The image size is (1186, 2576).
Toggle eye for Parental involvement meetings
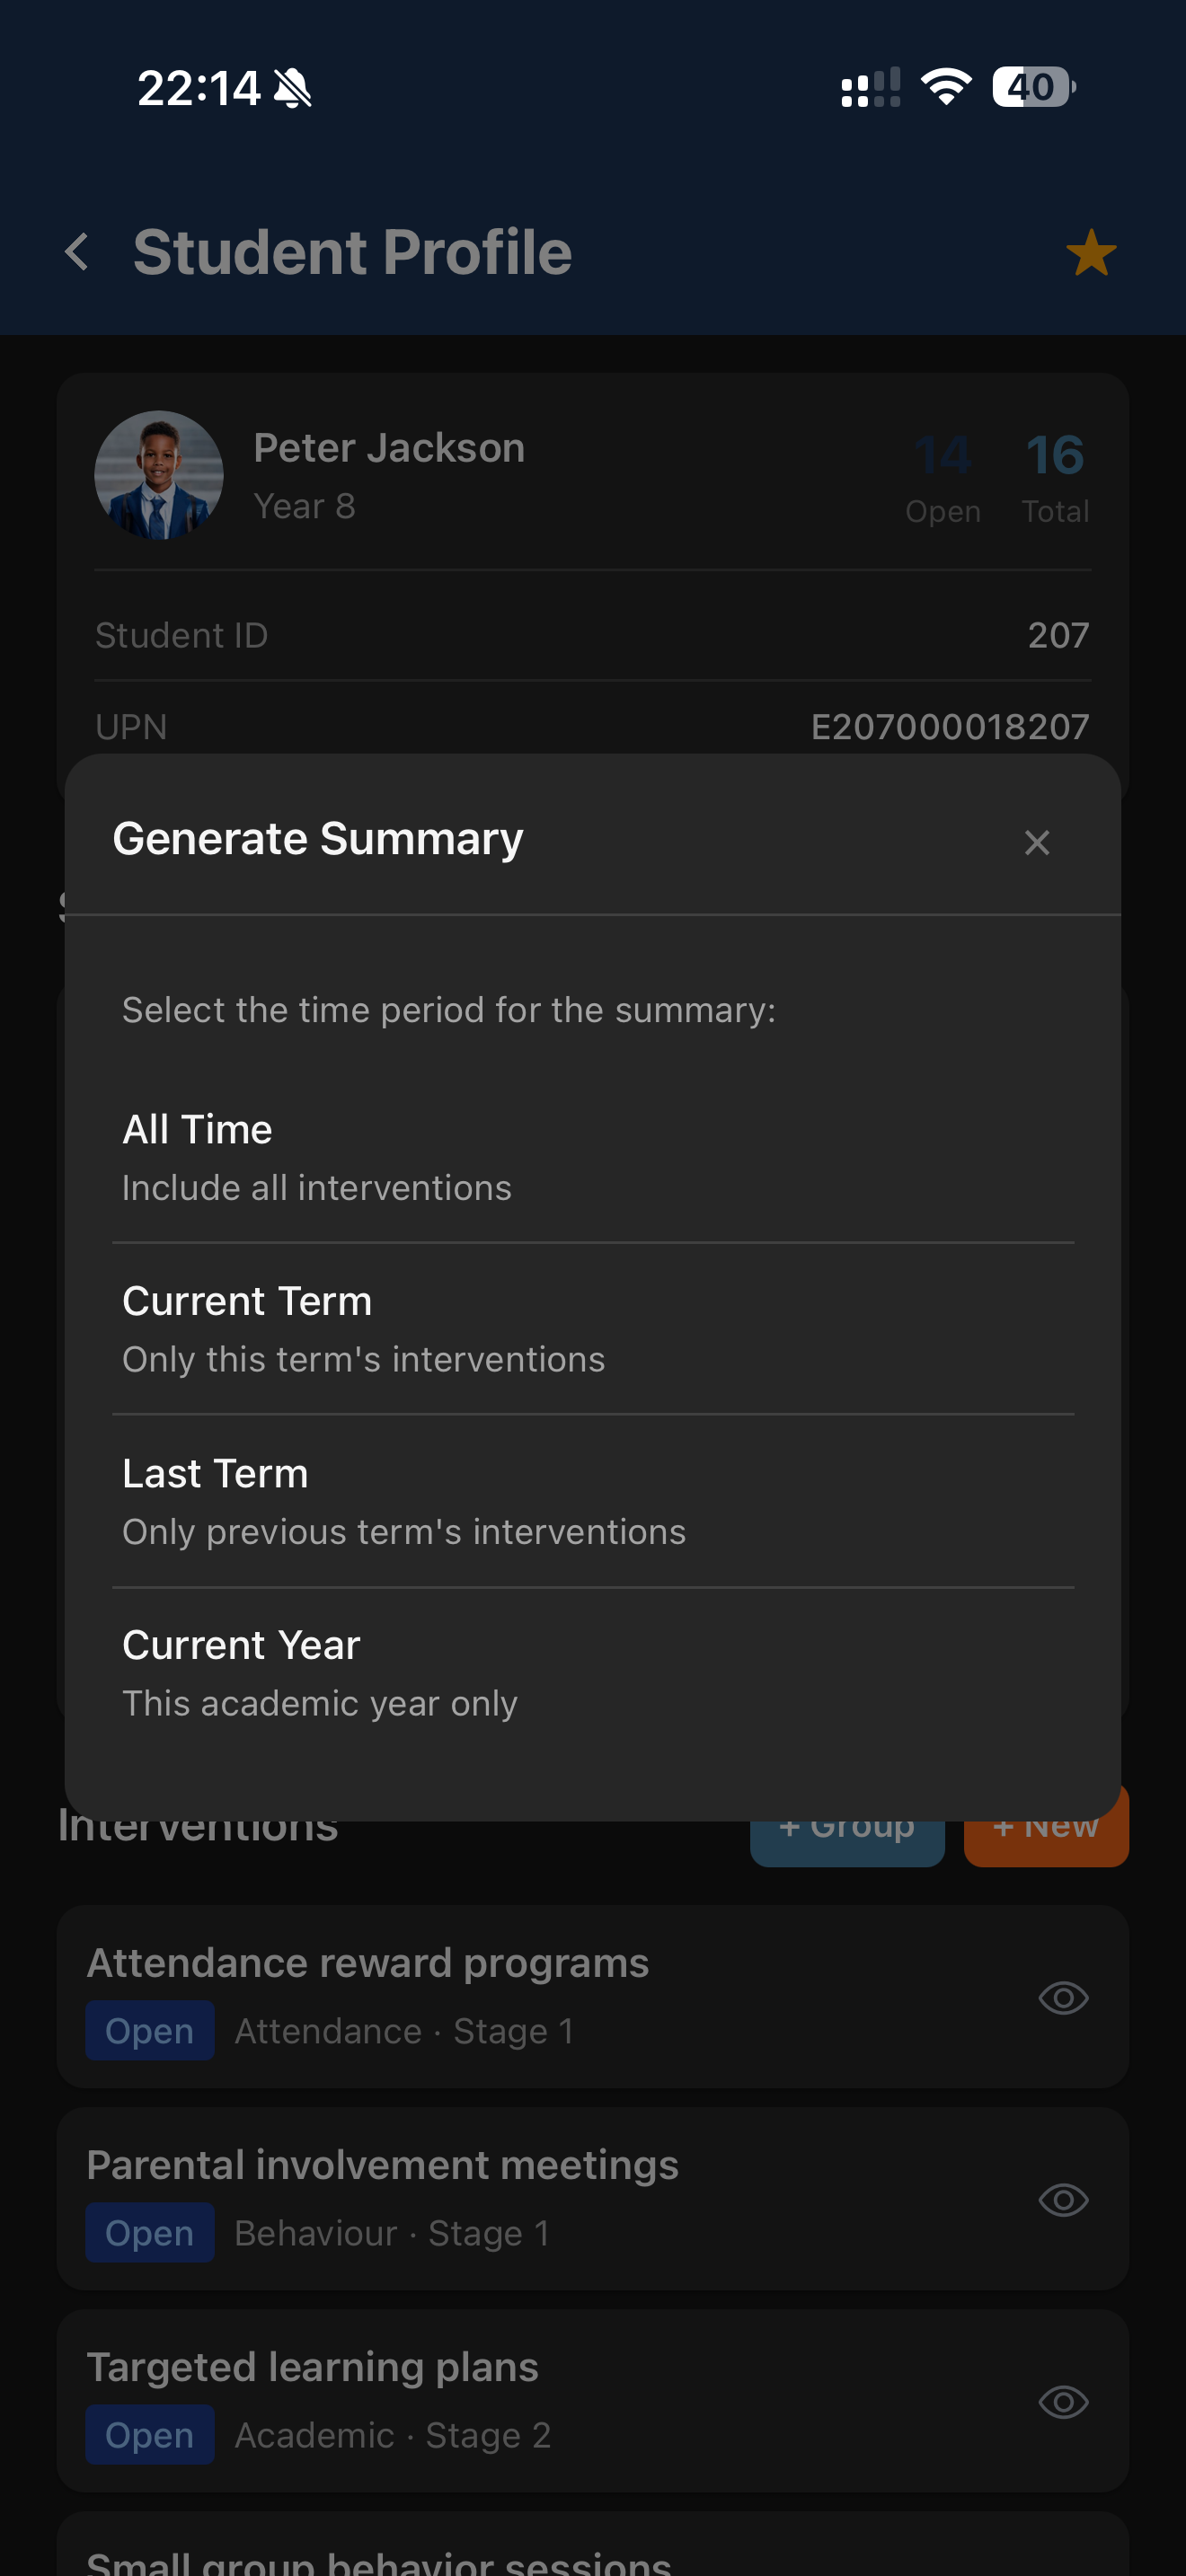[1063, 2200]
